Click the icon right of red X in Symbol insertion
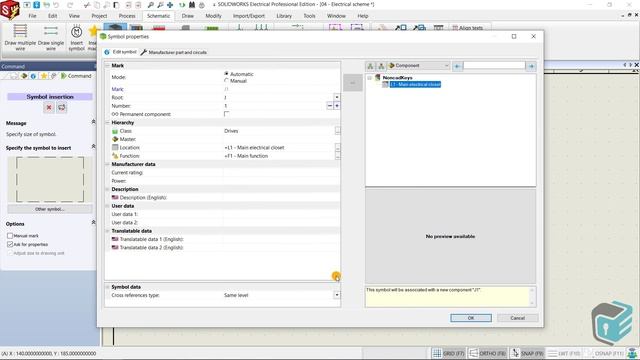The height and width of the screenshot is (360, 640). [x=62, y=107]
